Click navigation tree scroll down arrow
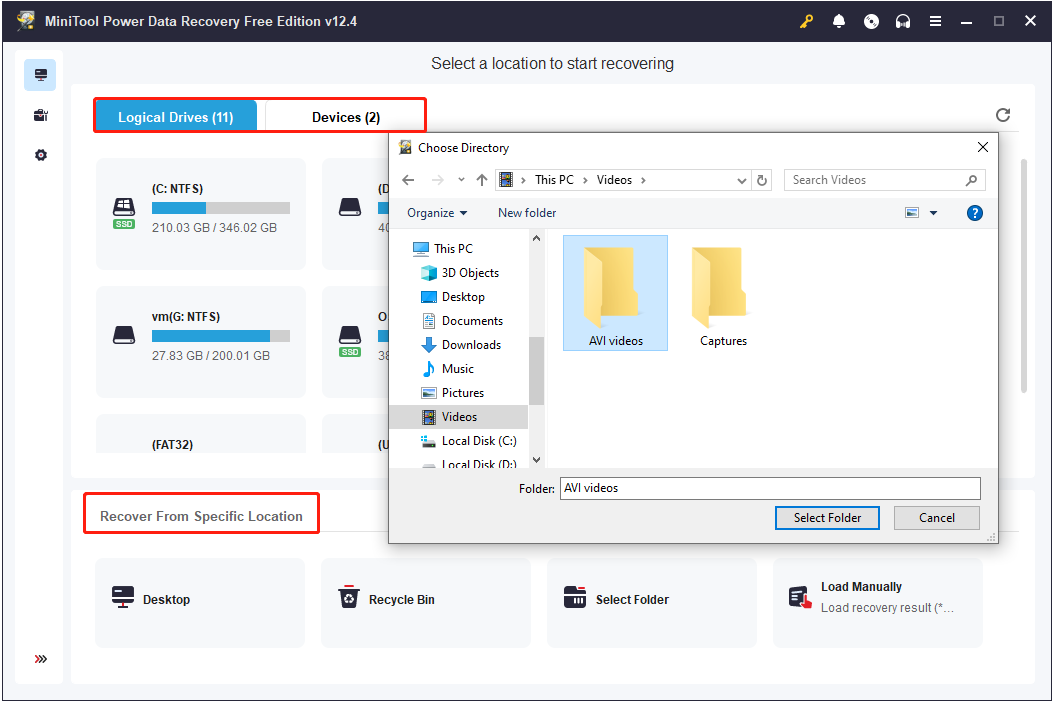This screenshot has height=704, width=1054. point(536,460)
